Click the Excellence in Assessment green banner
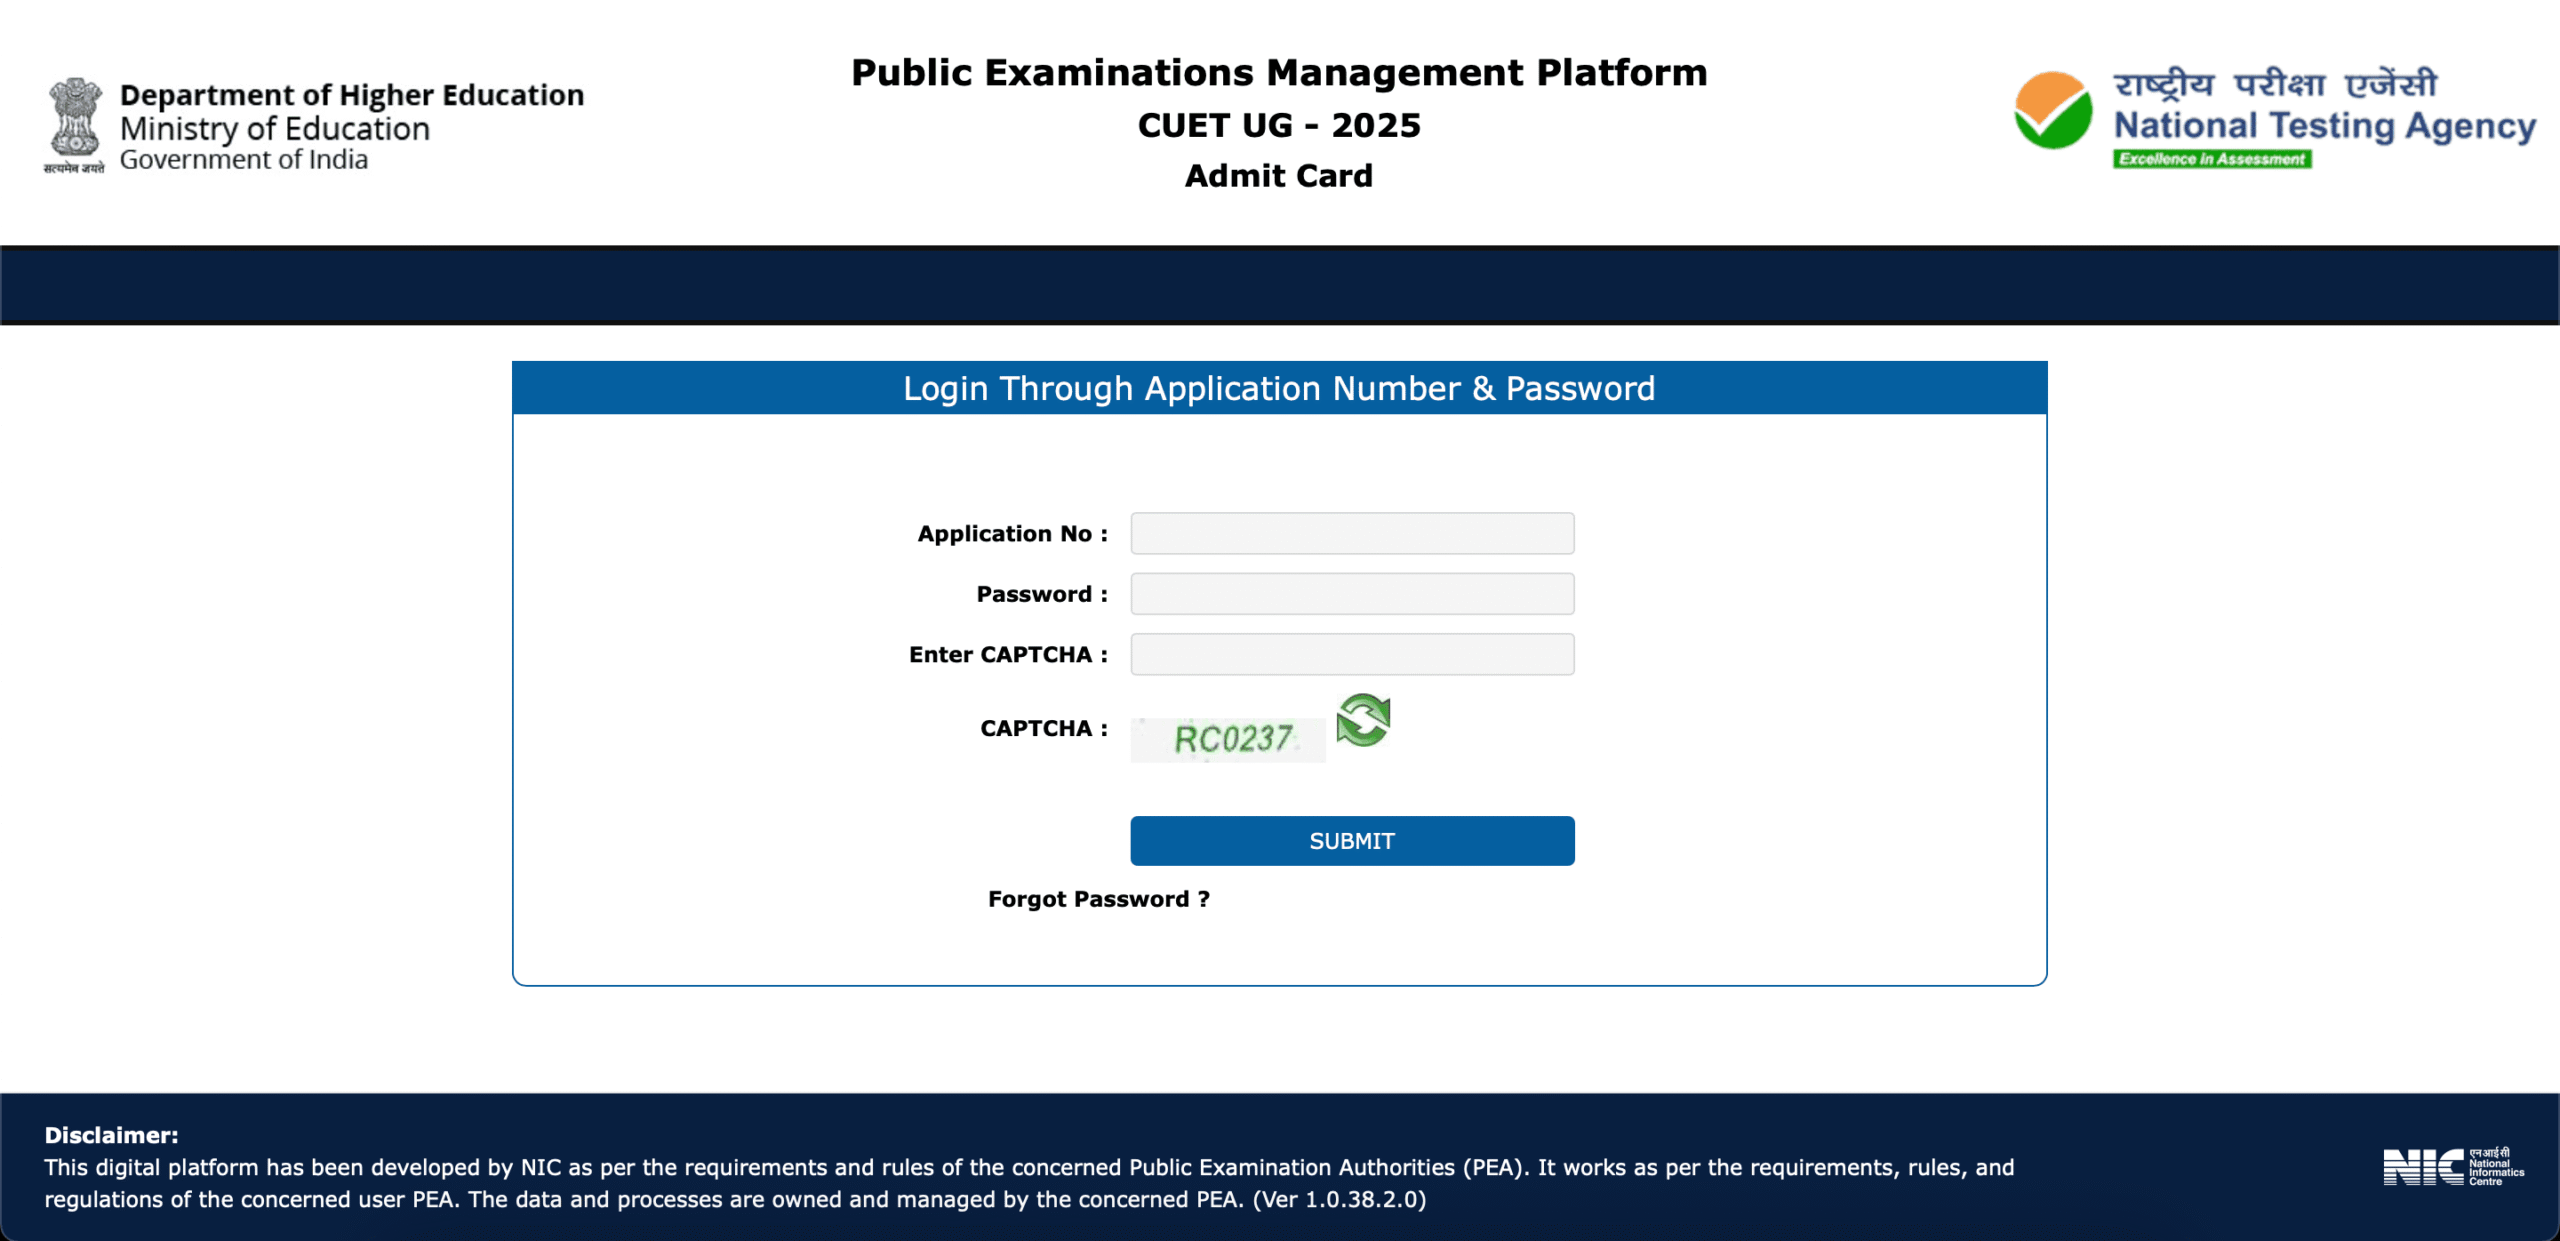Screen dimensions: 2560x1241 pos(2211,159)
